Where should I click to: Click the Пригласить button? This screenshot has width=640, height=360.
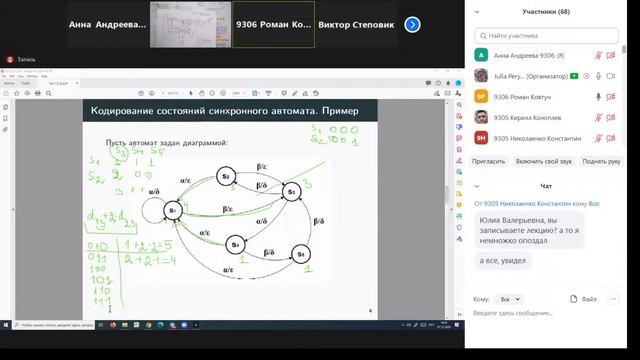point(489,162)
